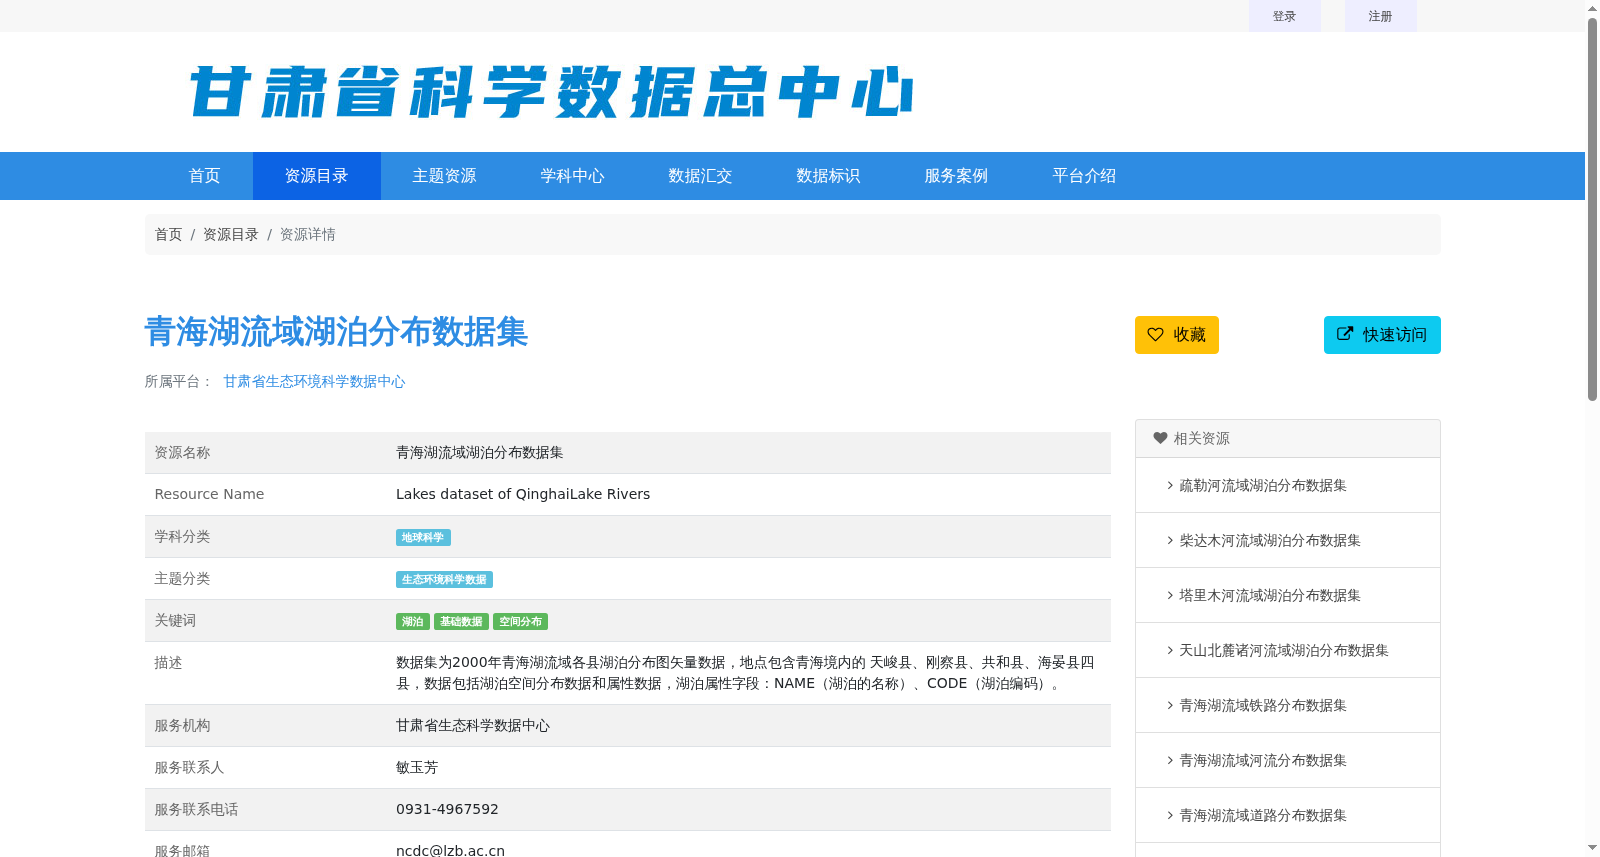Click the heart icon beside 相关资源 header

point(1160,438)
